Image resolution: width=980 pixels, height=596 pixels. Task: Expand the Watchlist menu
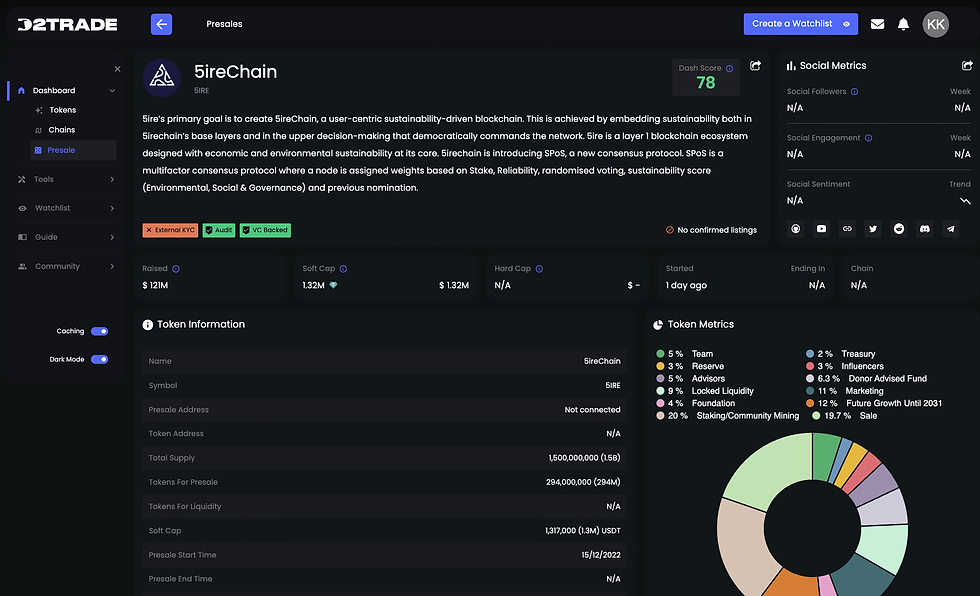tap(66, 208)
